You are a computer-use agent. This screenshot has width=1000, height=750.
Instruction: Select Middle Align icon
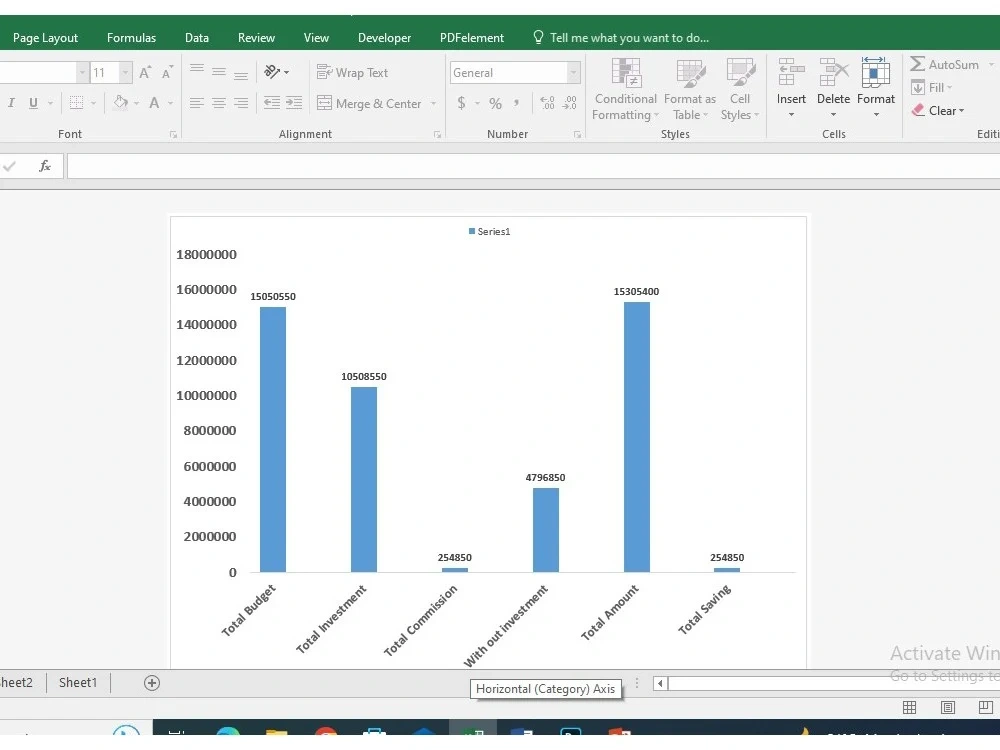[x=219, y=72]
